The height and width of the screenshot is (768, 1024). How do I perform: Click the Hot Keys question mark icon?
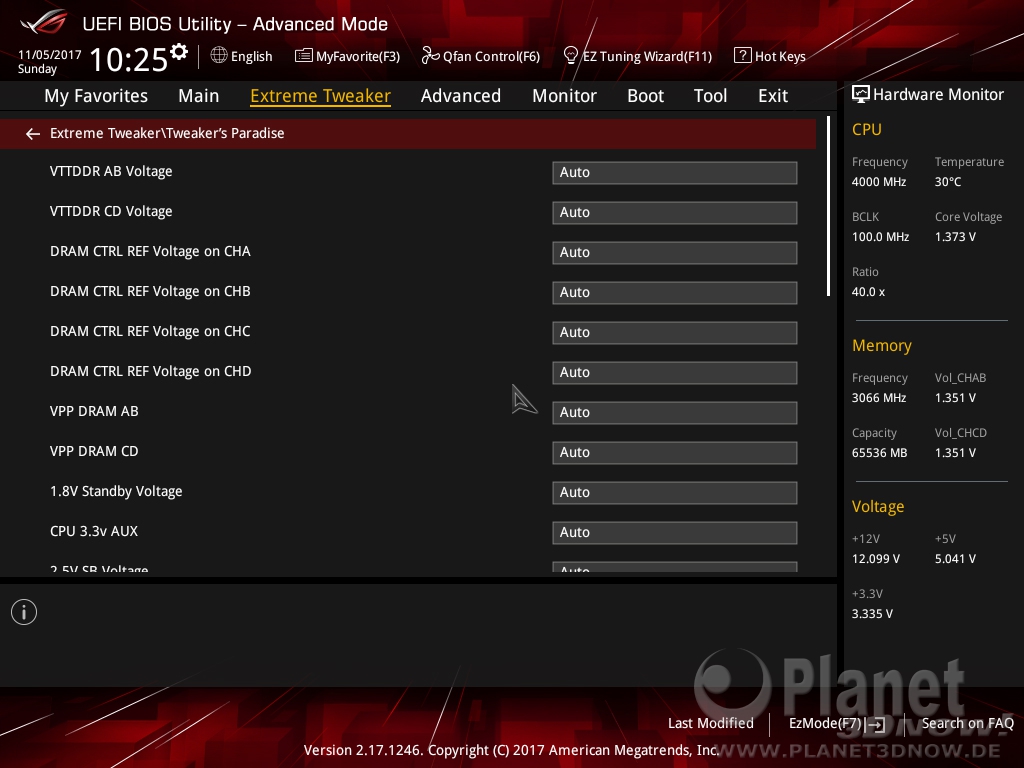click(743, 56)
